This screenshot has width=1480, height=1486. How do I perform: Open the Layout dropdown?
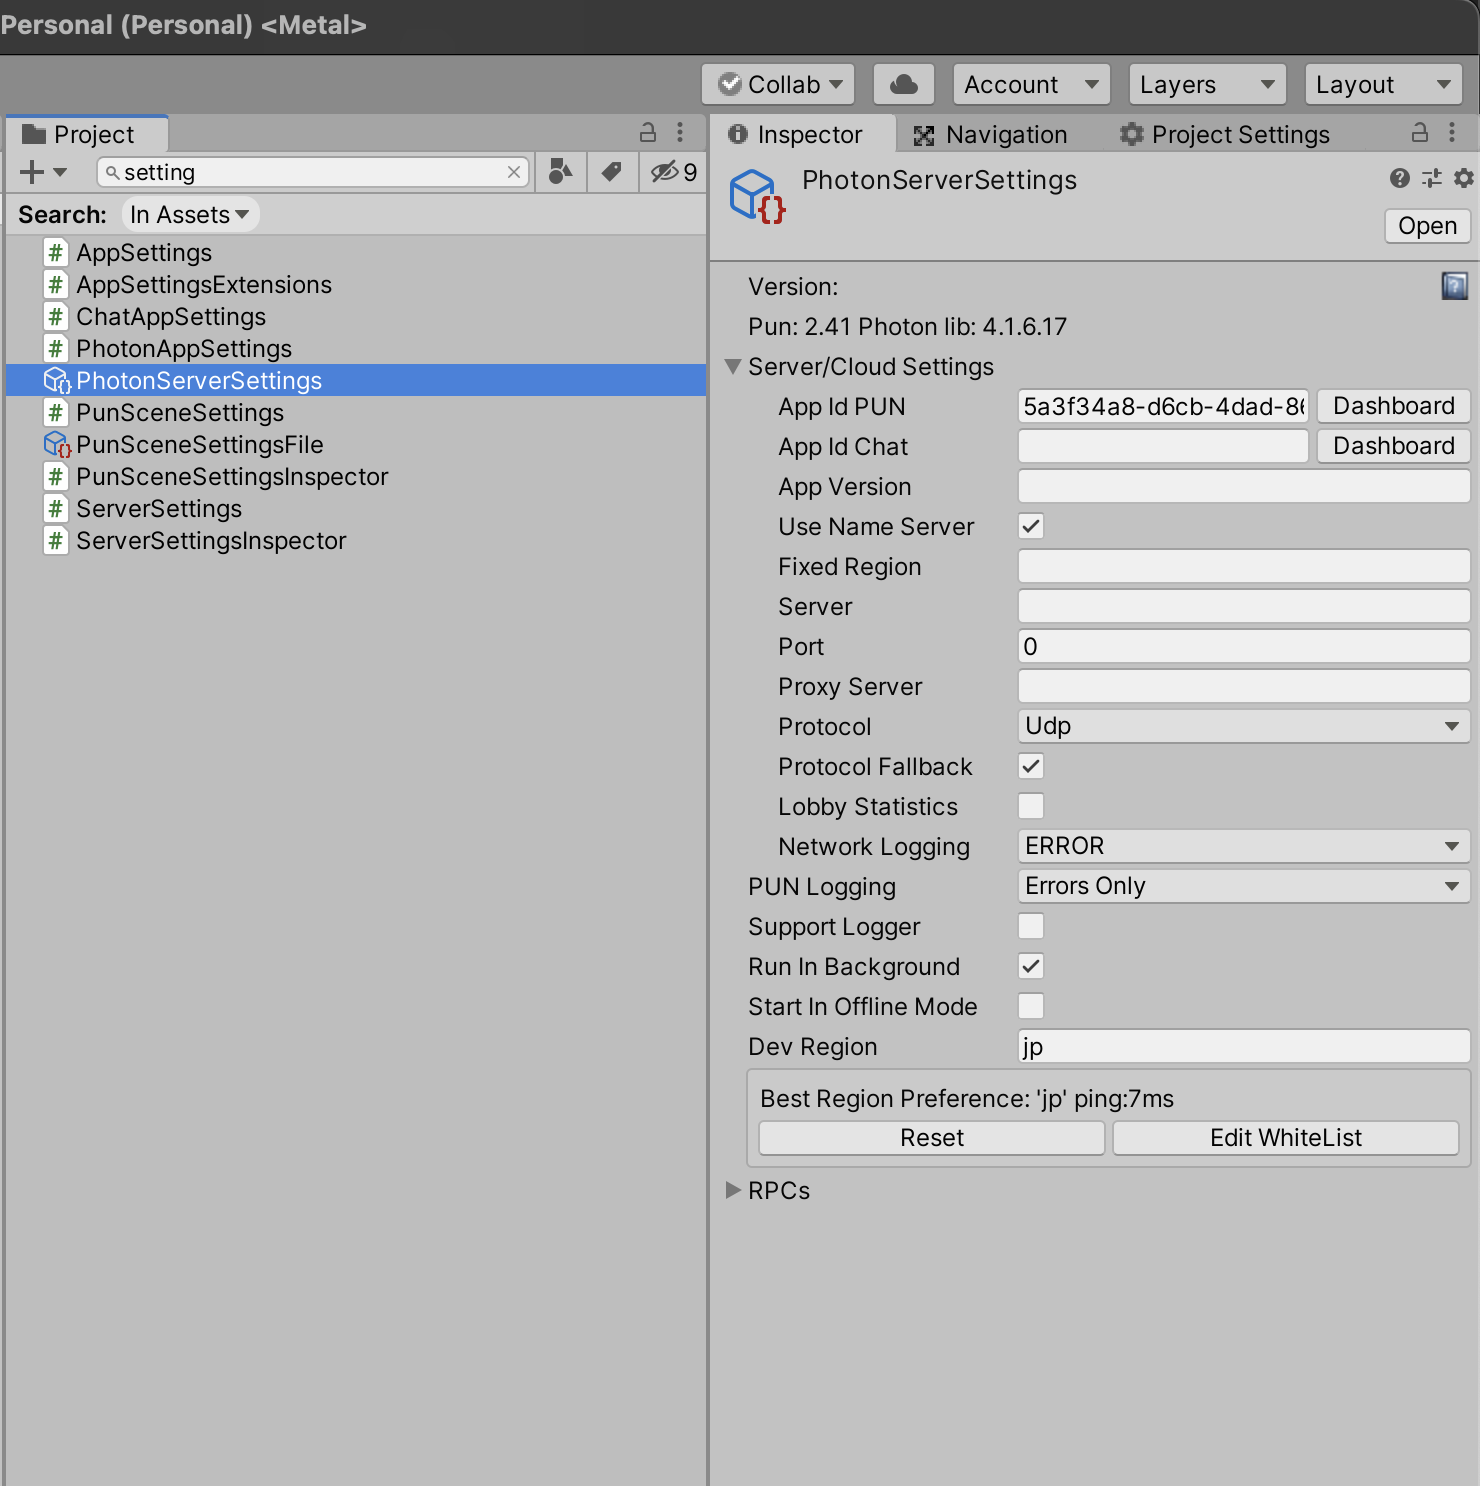1383,84
